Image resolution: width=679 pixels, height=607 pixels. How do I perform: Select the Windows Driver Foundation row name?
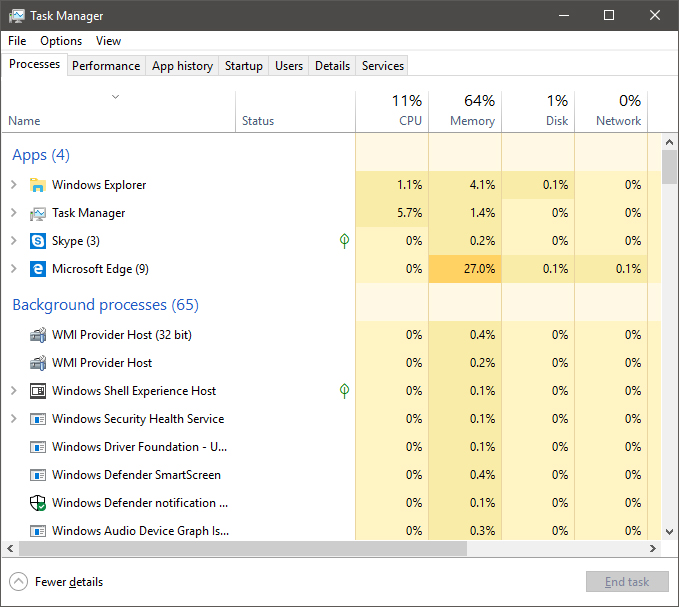tap(139, 447)
